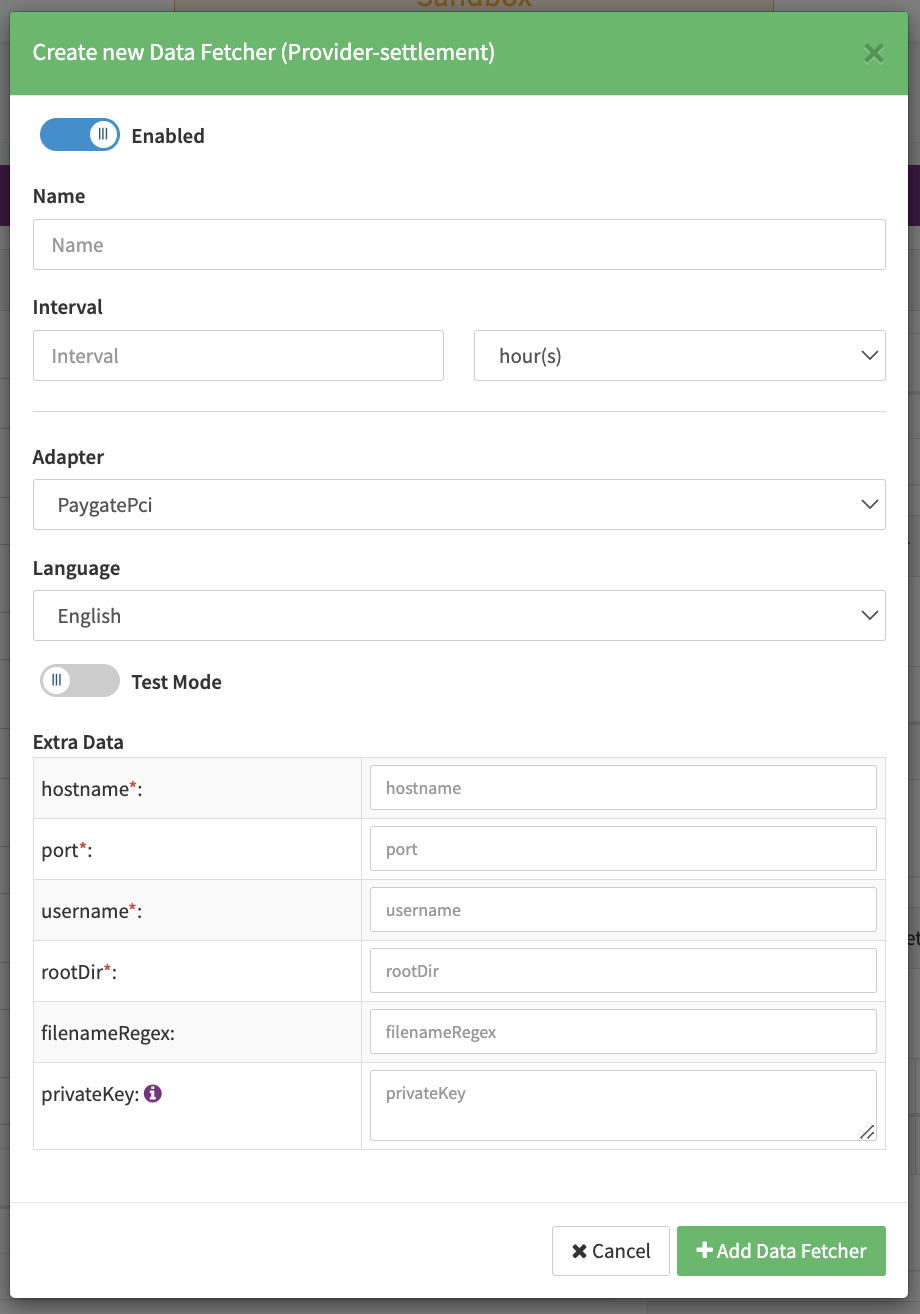Click the X icon on Cancel button
This screenshot has width=920, height=1314.
pos(579,1252)
